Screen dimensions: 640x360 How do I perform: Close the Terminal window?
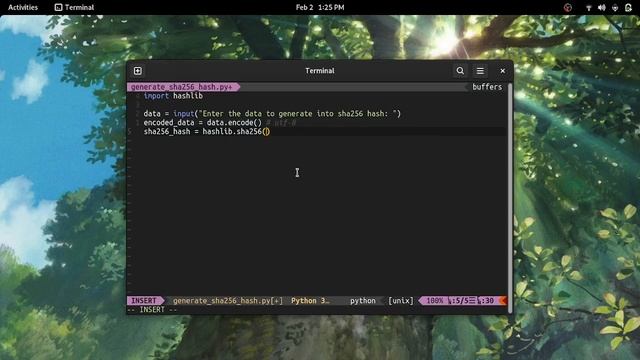(502, 71)
